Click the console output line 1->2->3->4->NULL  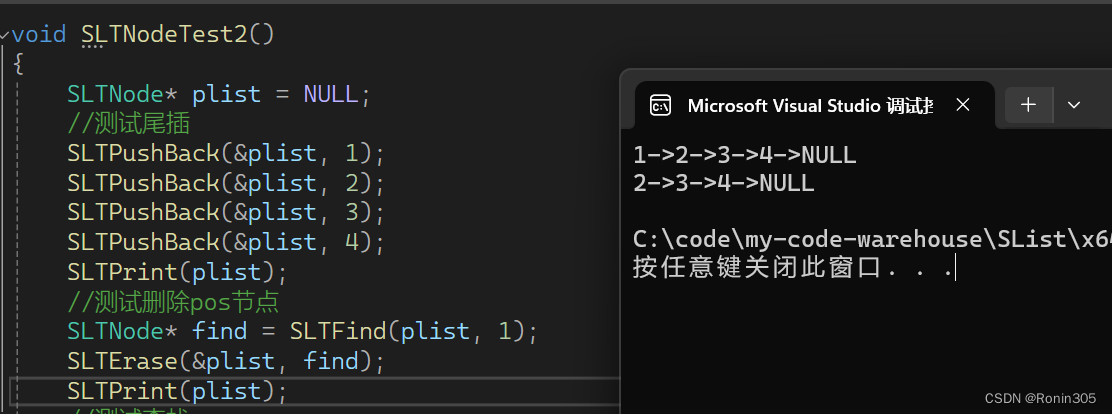pos(745,155)
